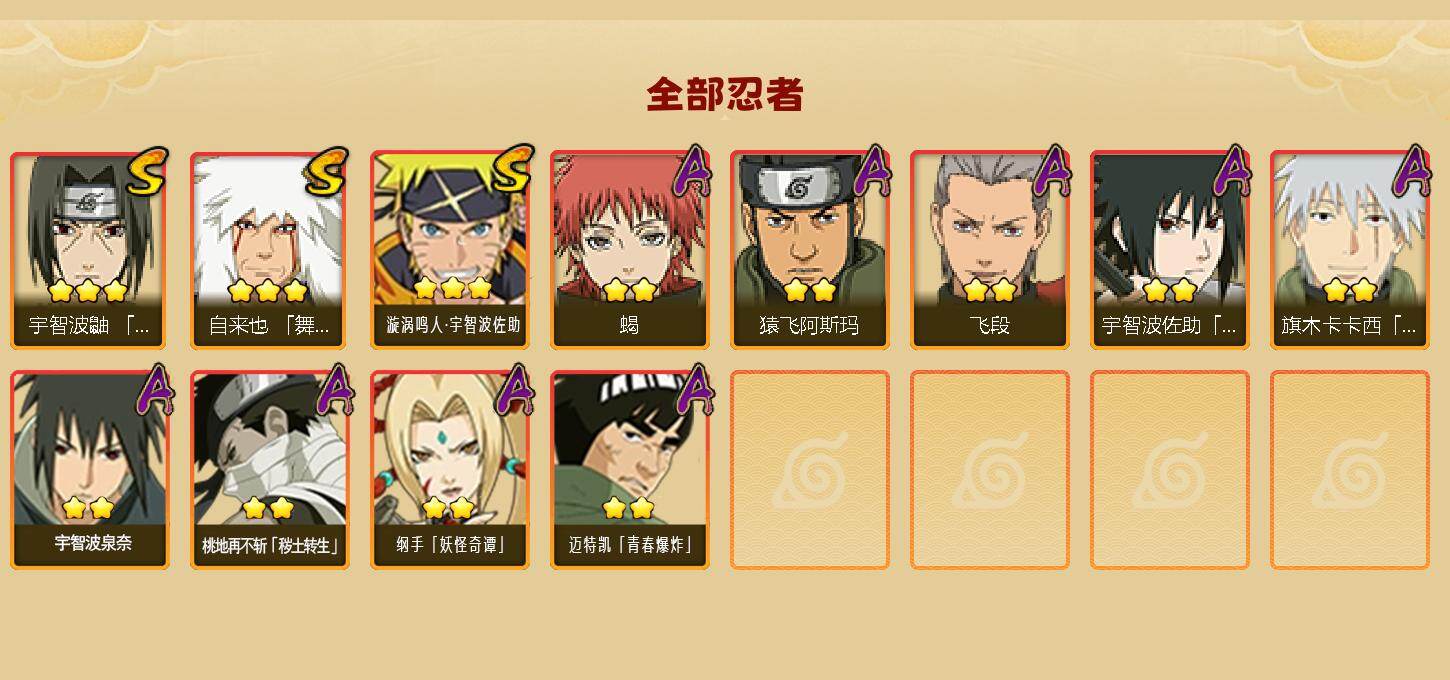
Task: Open the 旗木卡卡西 ninja card
Action: click(x=1350, y=250)
